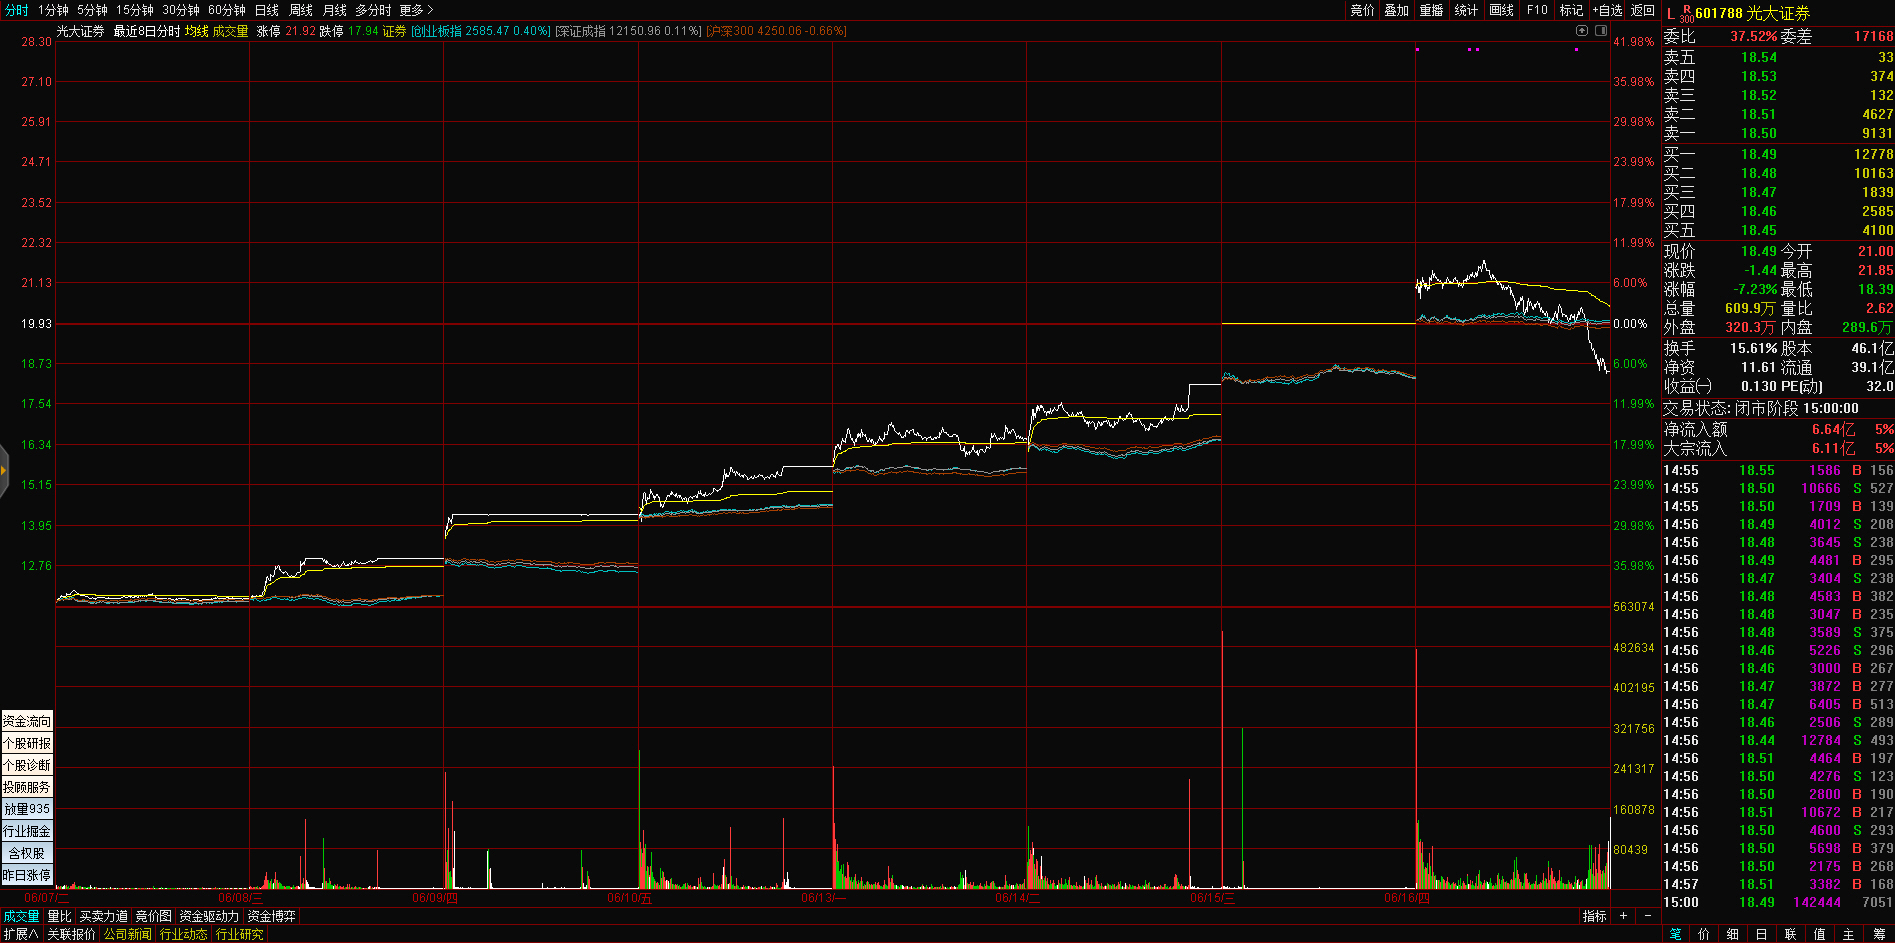The width and height of the screenshot is (1895, 943).
Task: Toggle the 成交量 volume label in header
Action: pos(230,31)
